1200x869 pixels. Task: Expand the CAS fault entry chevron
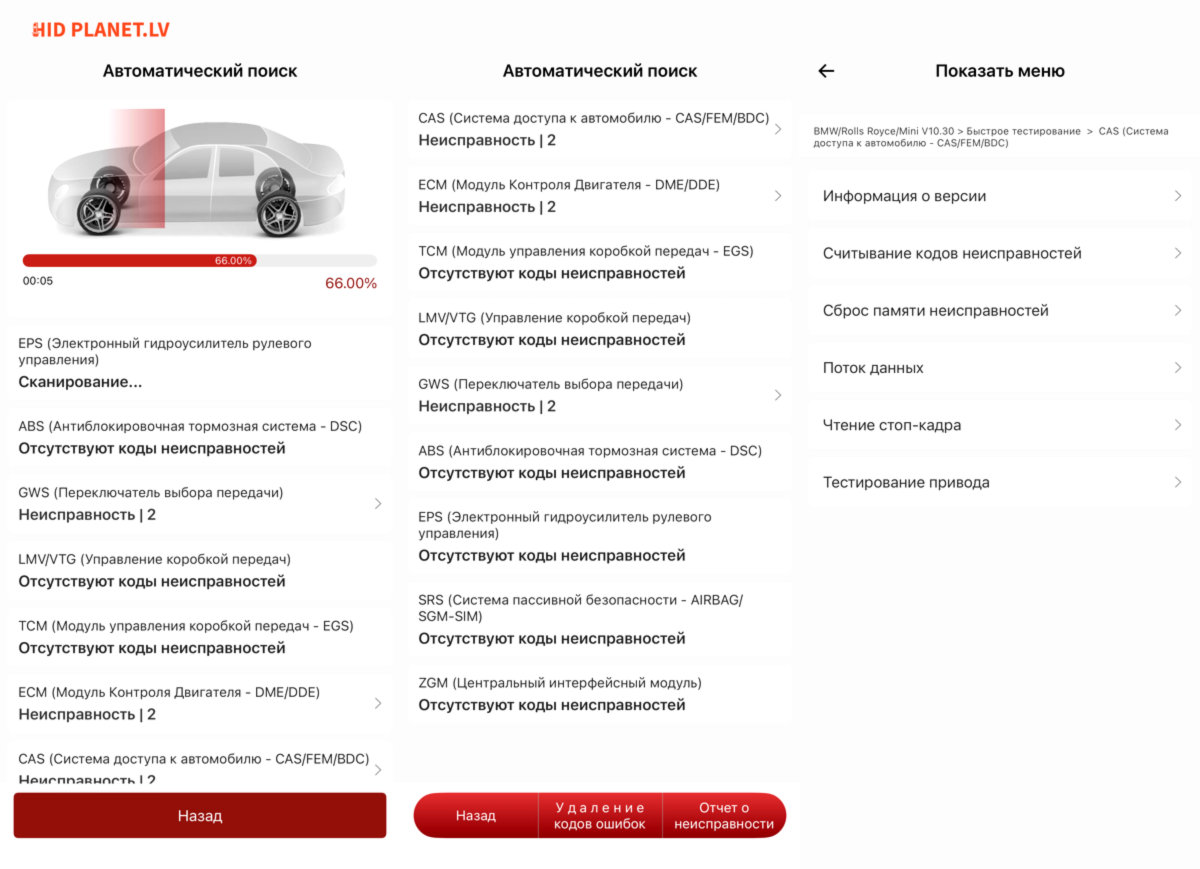click(779, 128)
